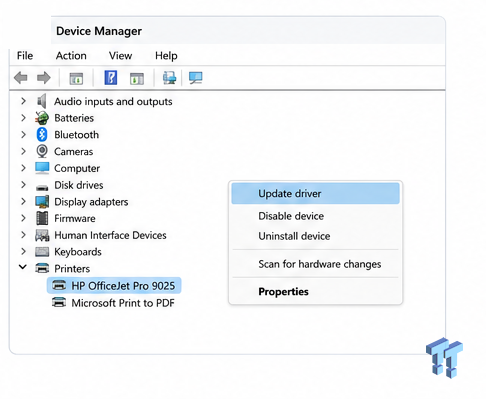The height and width of the screenshot is (399, 486).
Task: Open Properties from the context menu
Action: click(315, 291)
